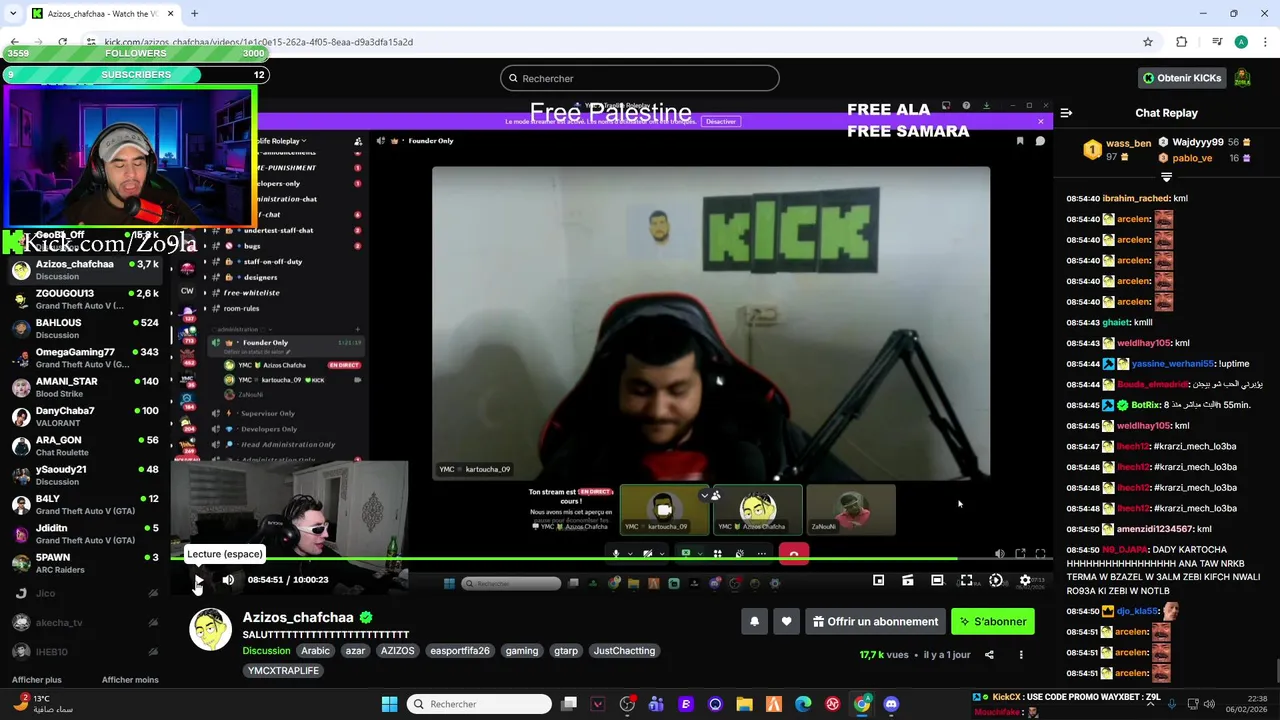
Task: Open Discord from the taskbar
Action: click(891, 704)
